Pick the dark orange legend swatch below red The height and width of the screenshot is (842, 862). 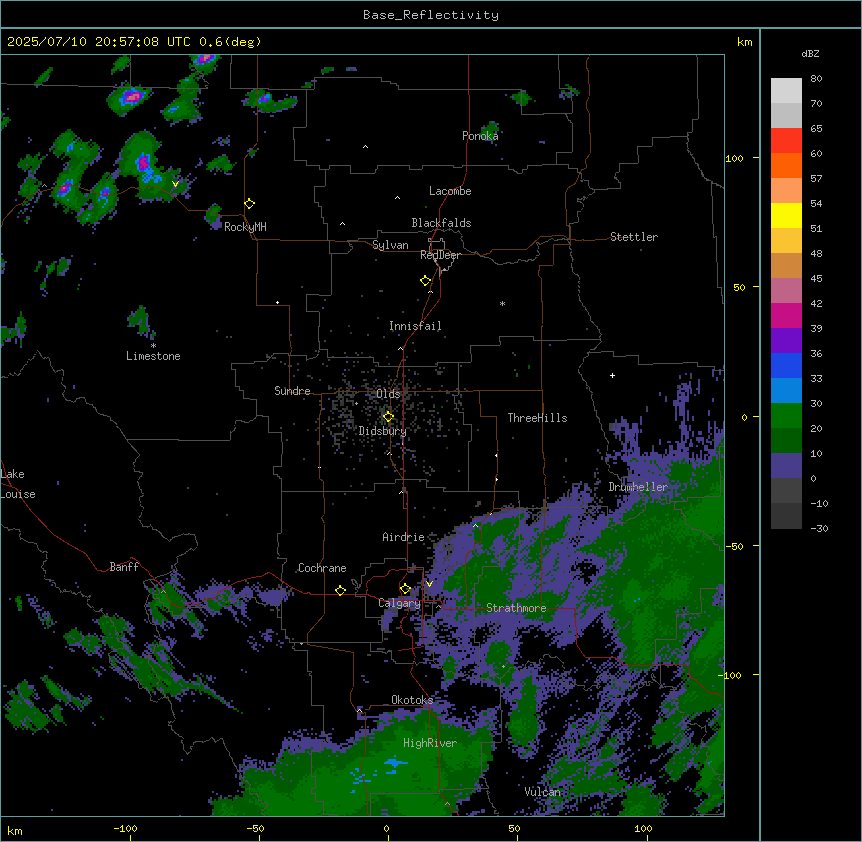coord(786,165)
